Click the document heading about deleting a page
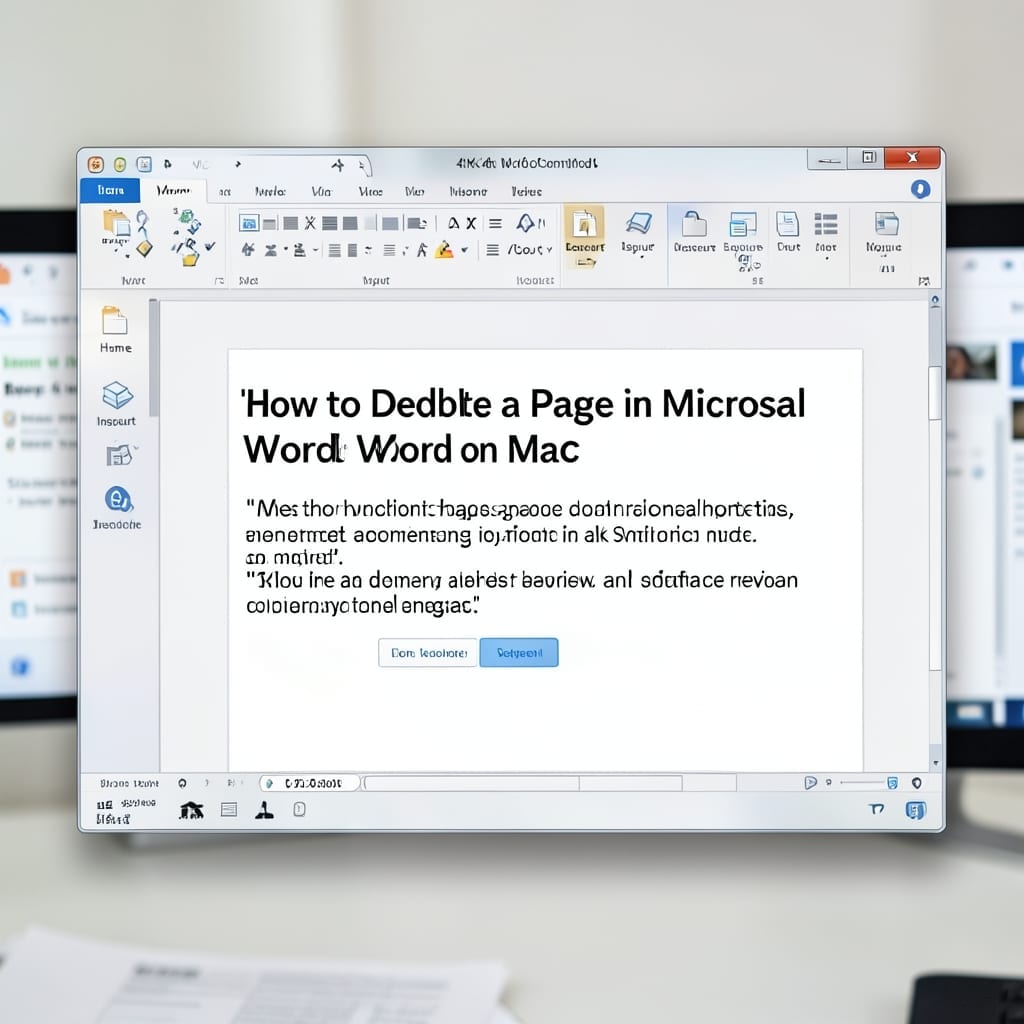The height and width of the screenshot is (1024, 1024). (524, 426)
